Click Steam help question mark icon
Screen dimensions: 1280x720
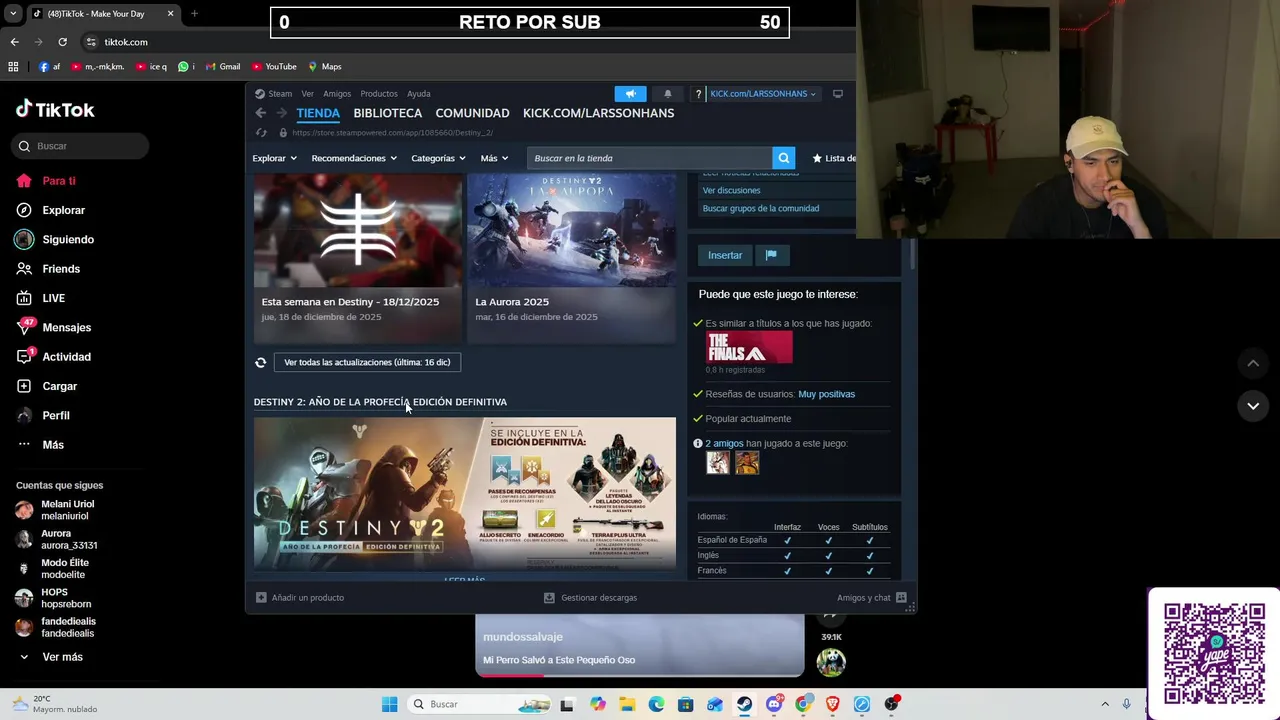698,94
